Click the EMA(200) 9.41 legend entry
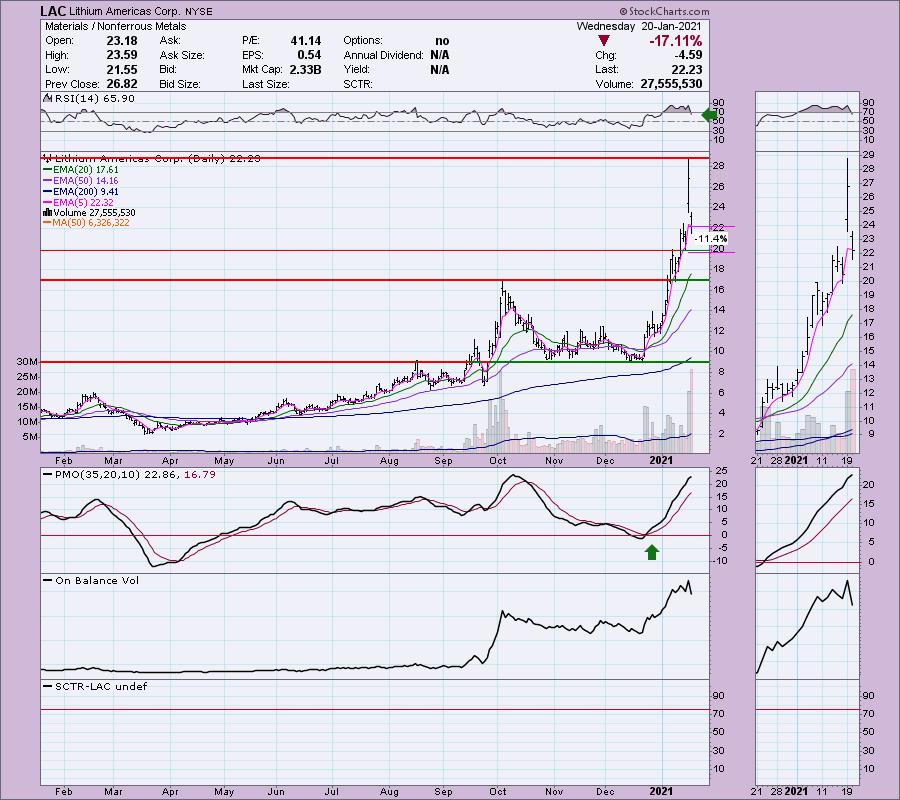Image resolution: width=900 pixels, height=800 pixels. [x=81, y=192]
